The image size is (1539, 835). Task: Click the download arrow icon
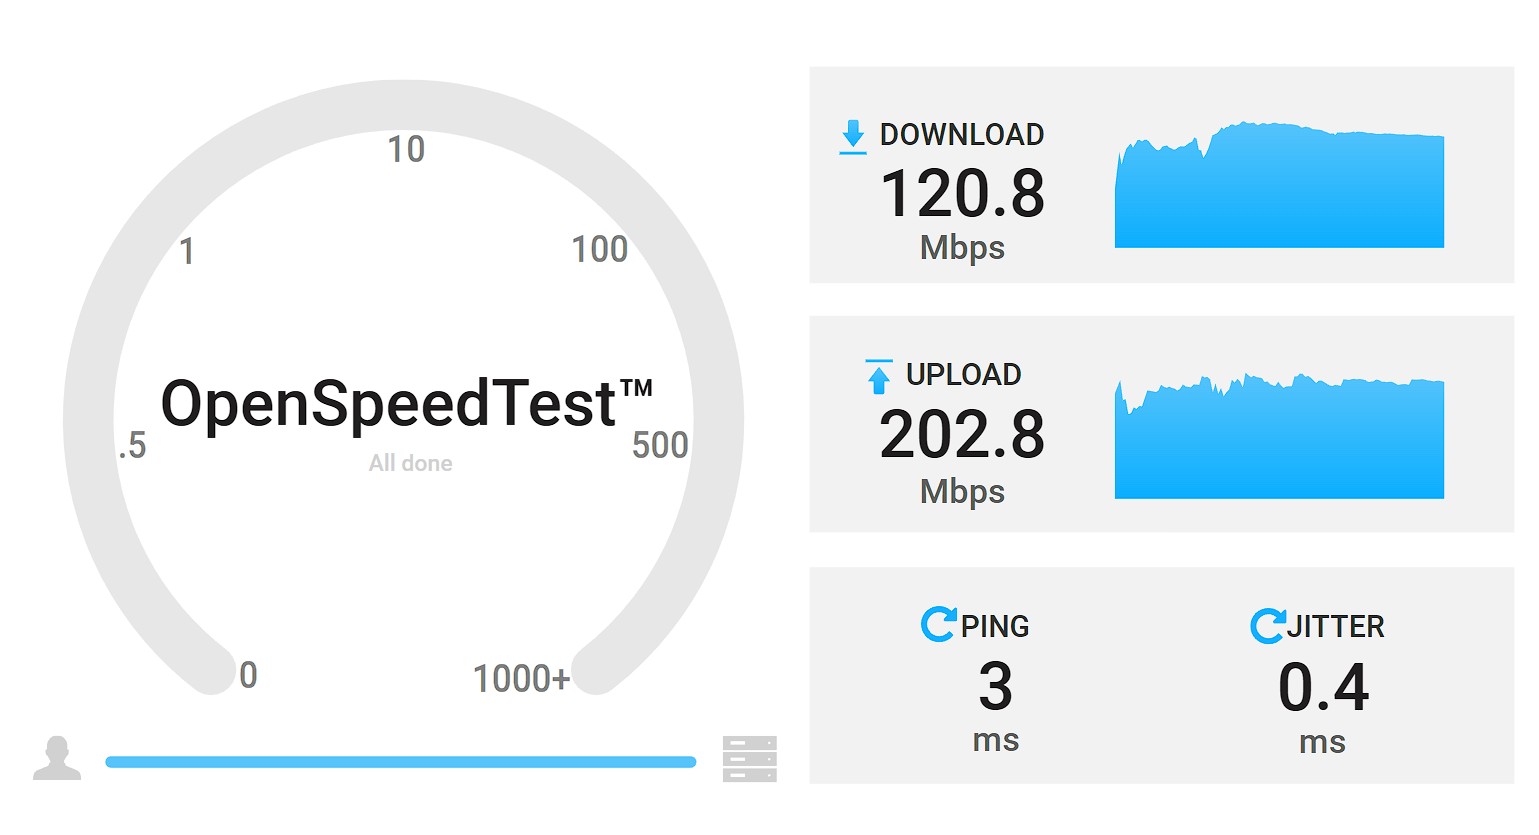click(x=852, y=136)
